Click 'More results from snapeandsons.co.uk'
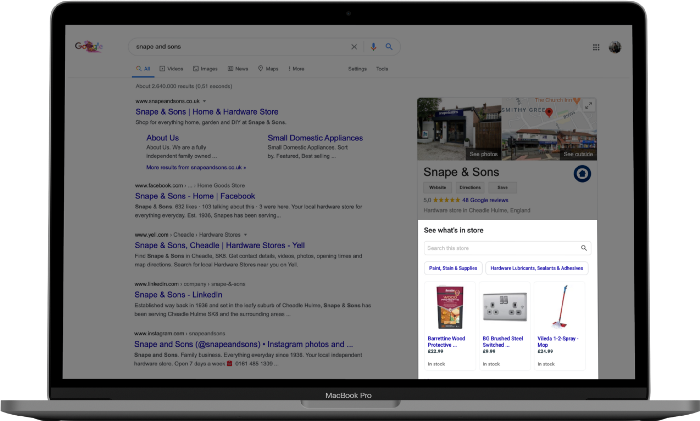Image resolution: width=700 pixels, height=421 pixels. coord(196,167)
